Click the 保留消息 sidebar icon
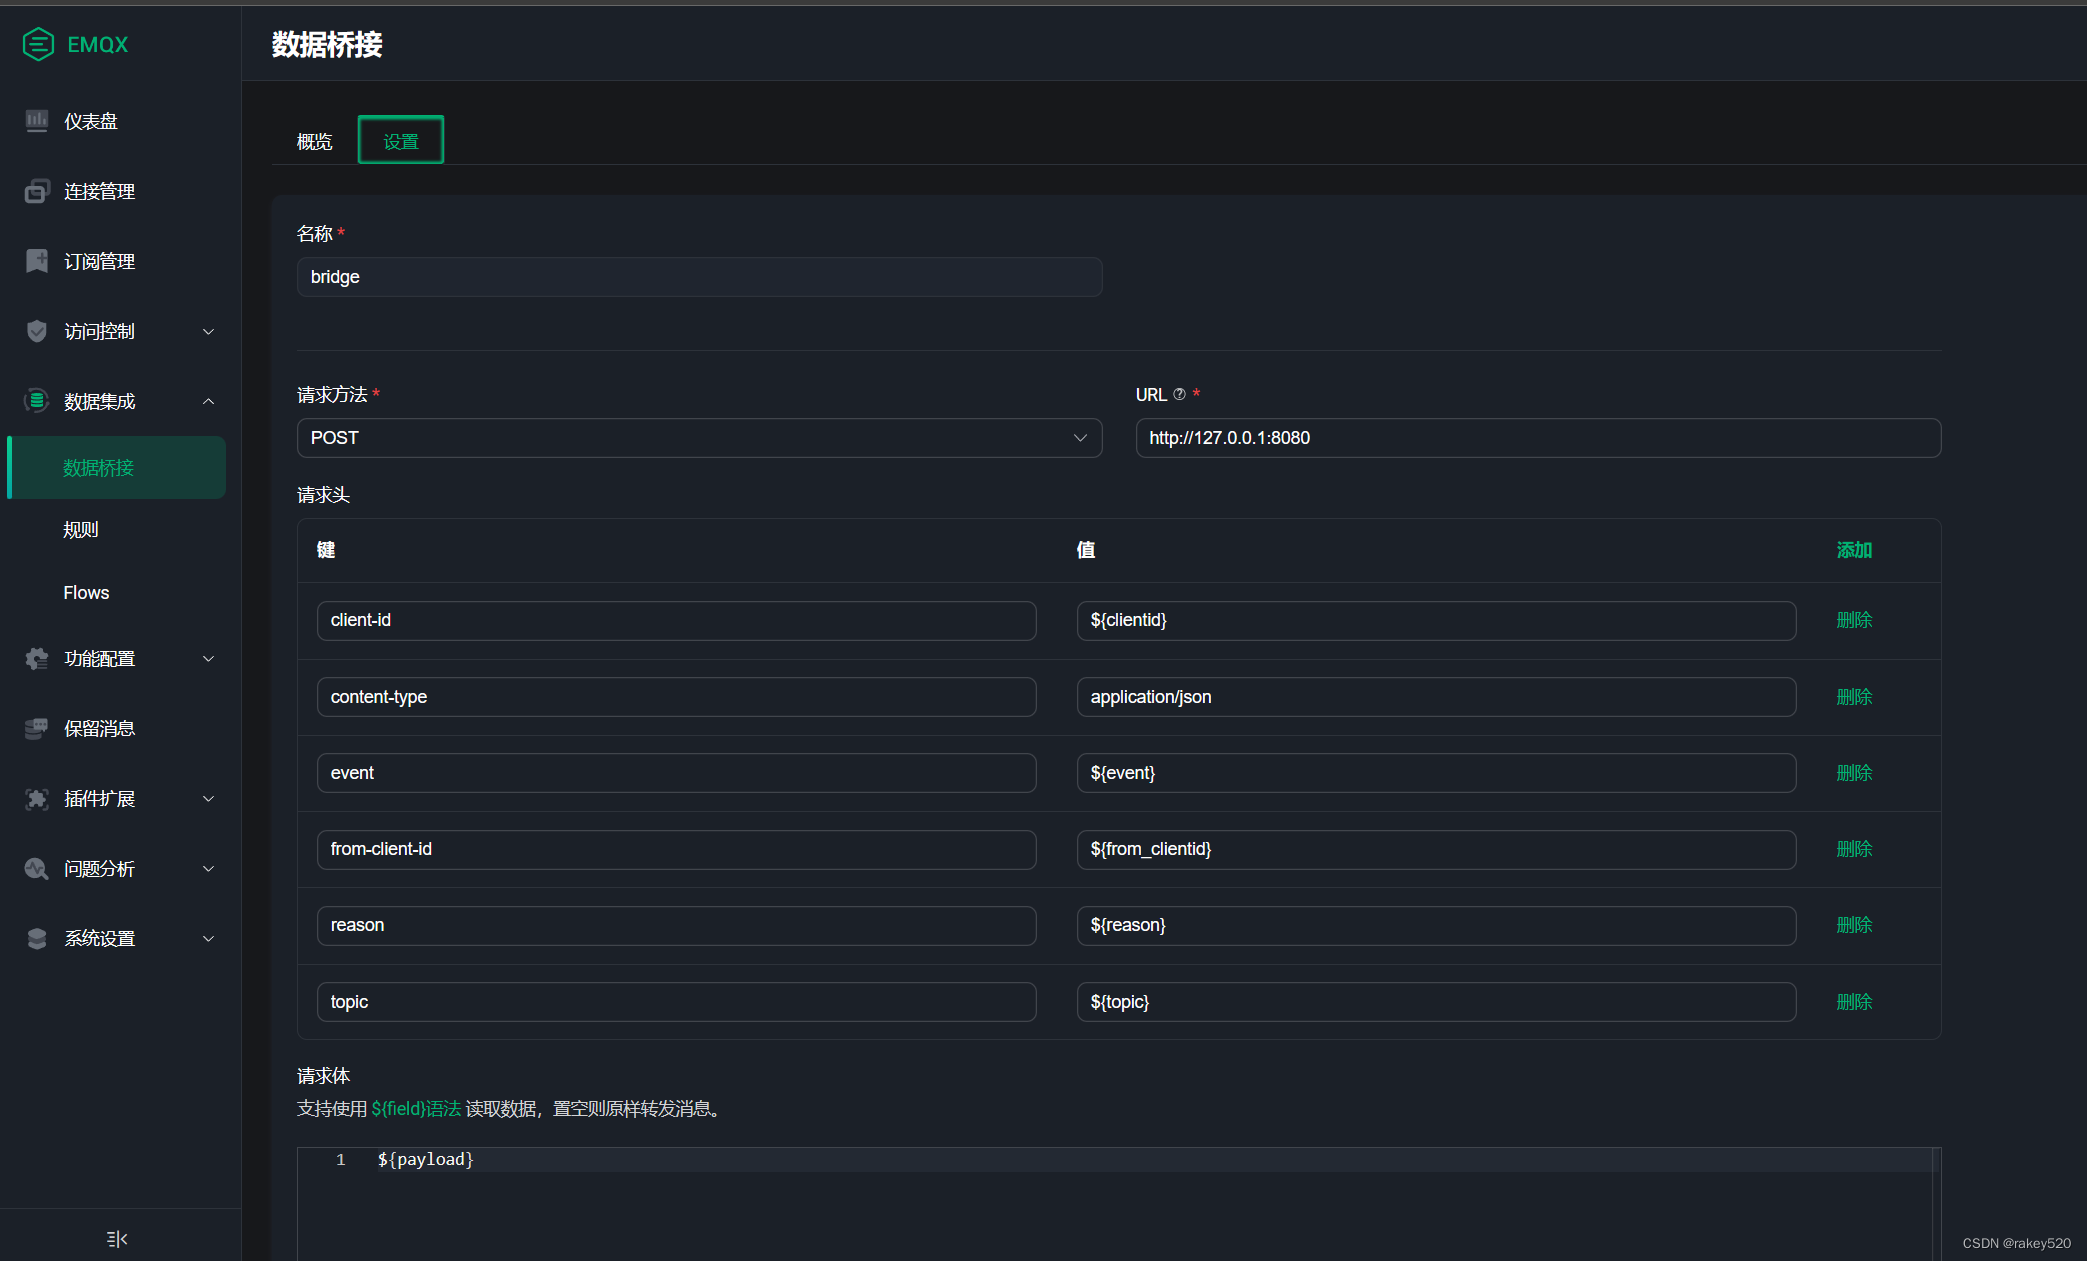Screen dimensions: 2087x1261 37,728
